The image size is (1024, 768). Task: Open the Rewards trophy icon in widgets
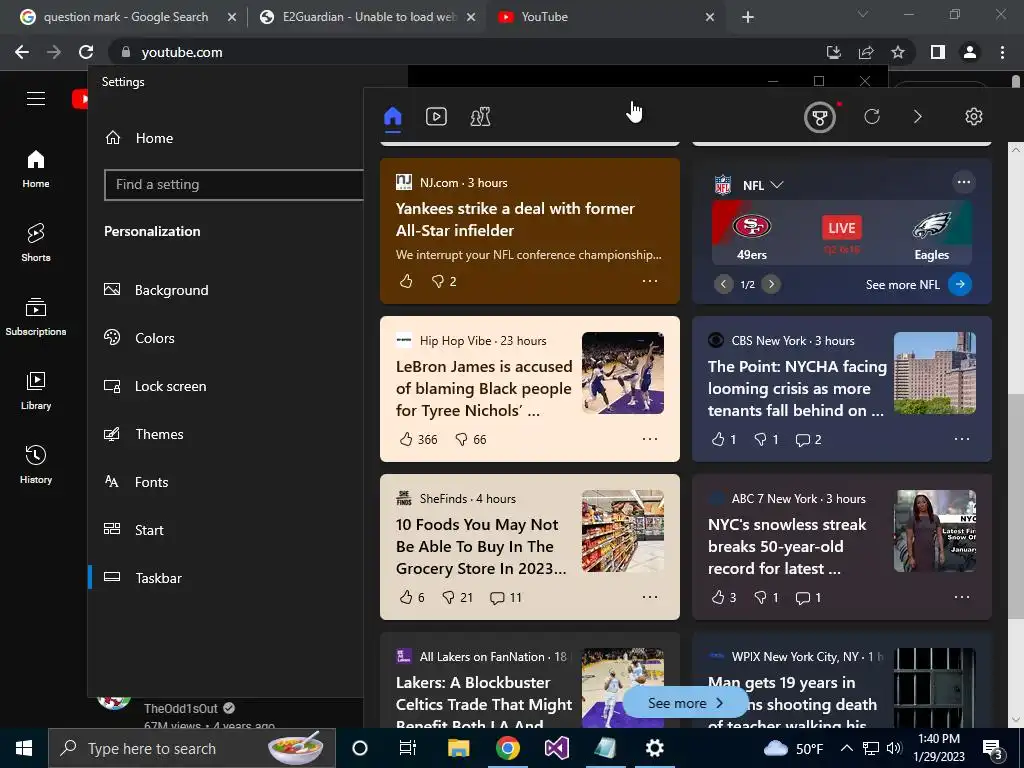[x=820, y=118]
